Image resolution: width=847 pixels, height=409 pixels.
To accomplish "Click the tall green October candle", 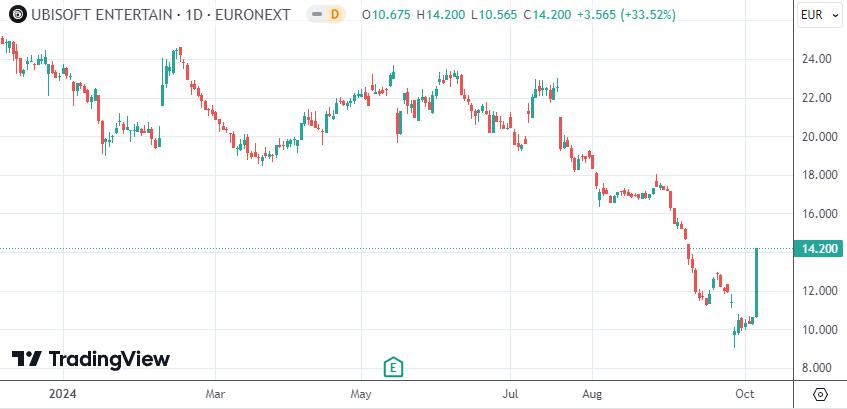I will click(x=757, y=282).
